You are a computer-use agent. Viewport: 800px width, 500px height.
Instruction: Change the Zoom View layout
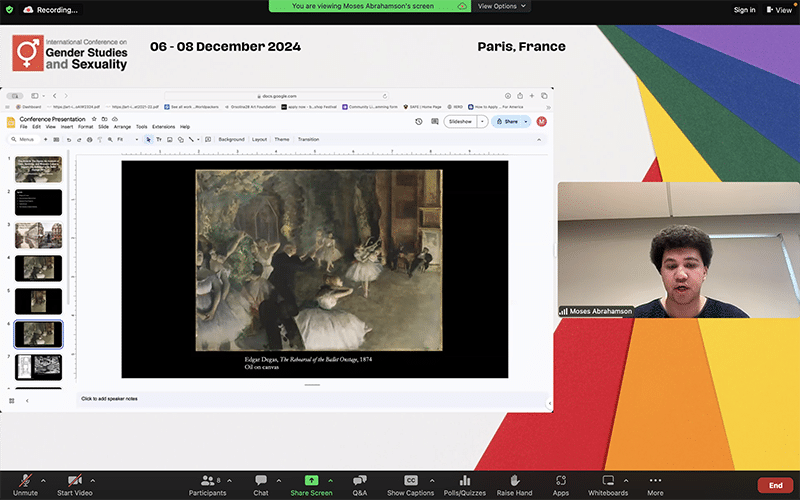tap(779, 10)
